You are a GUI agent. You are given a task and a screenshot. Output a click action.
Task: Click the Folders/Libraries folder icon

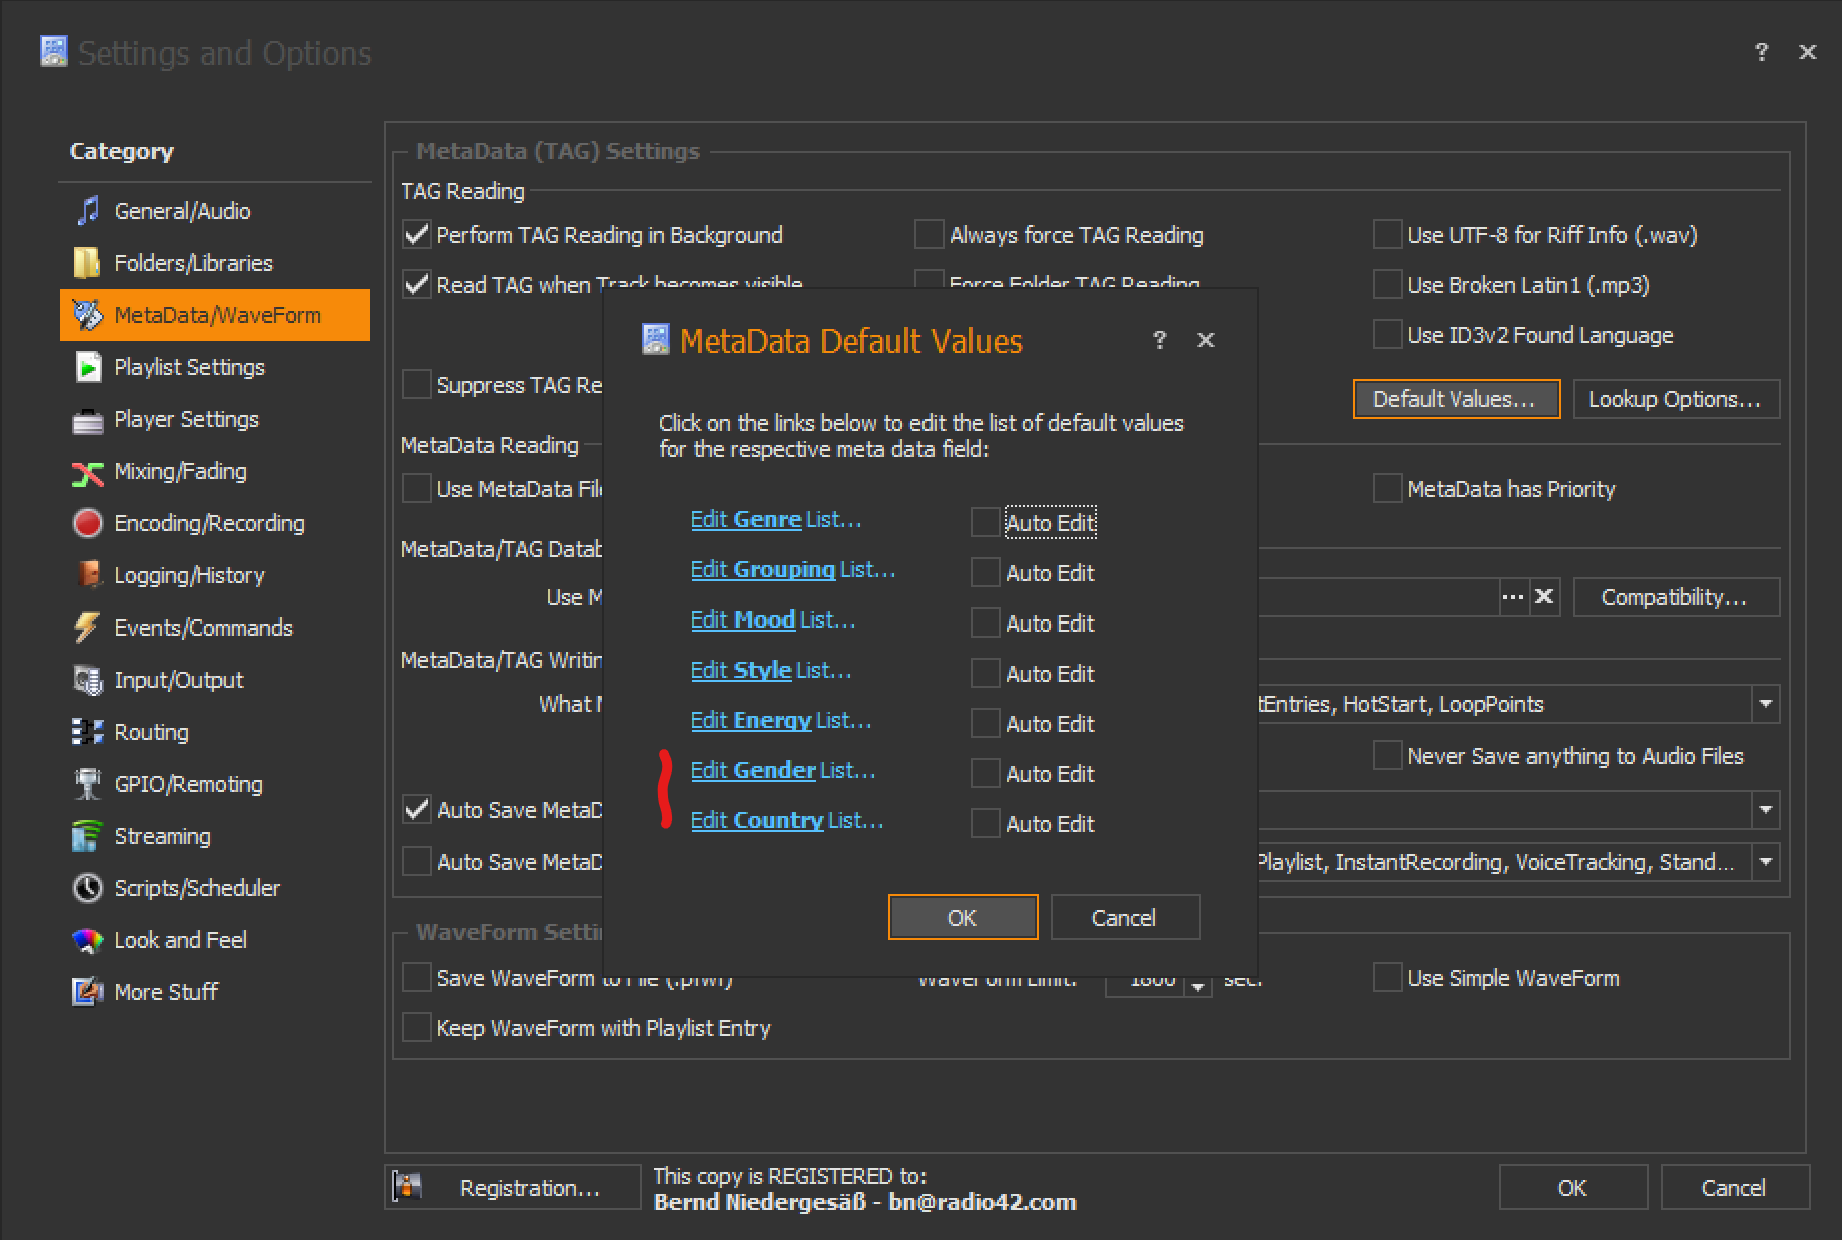click(88, 263)
